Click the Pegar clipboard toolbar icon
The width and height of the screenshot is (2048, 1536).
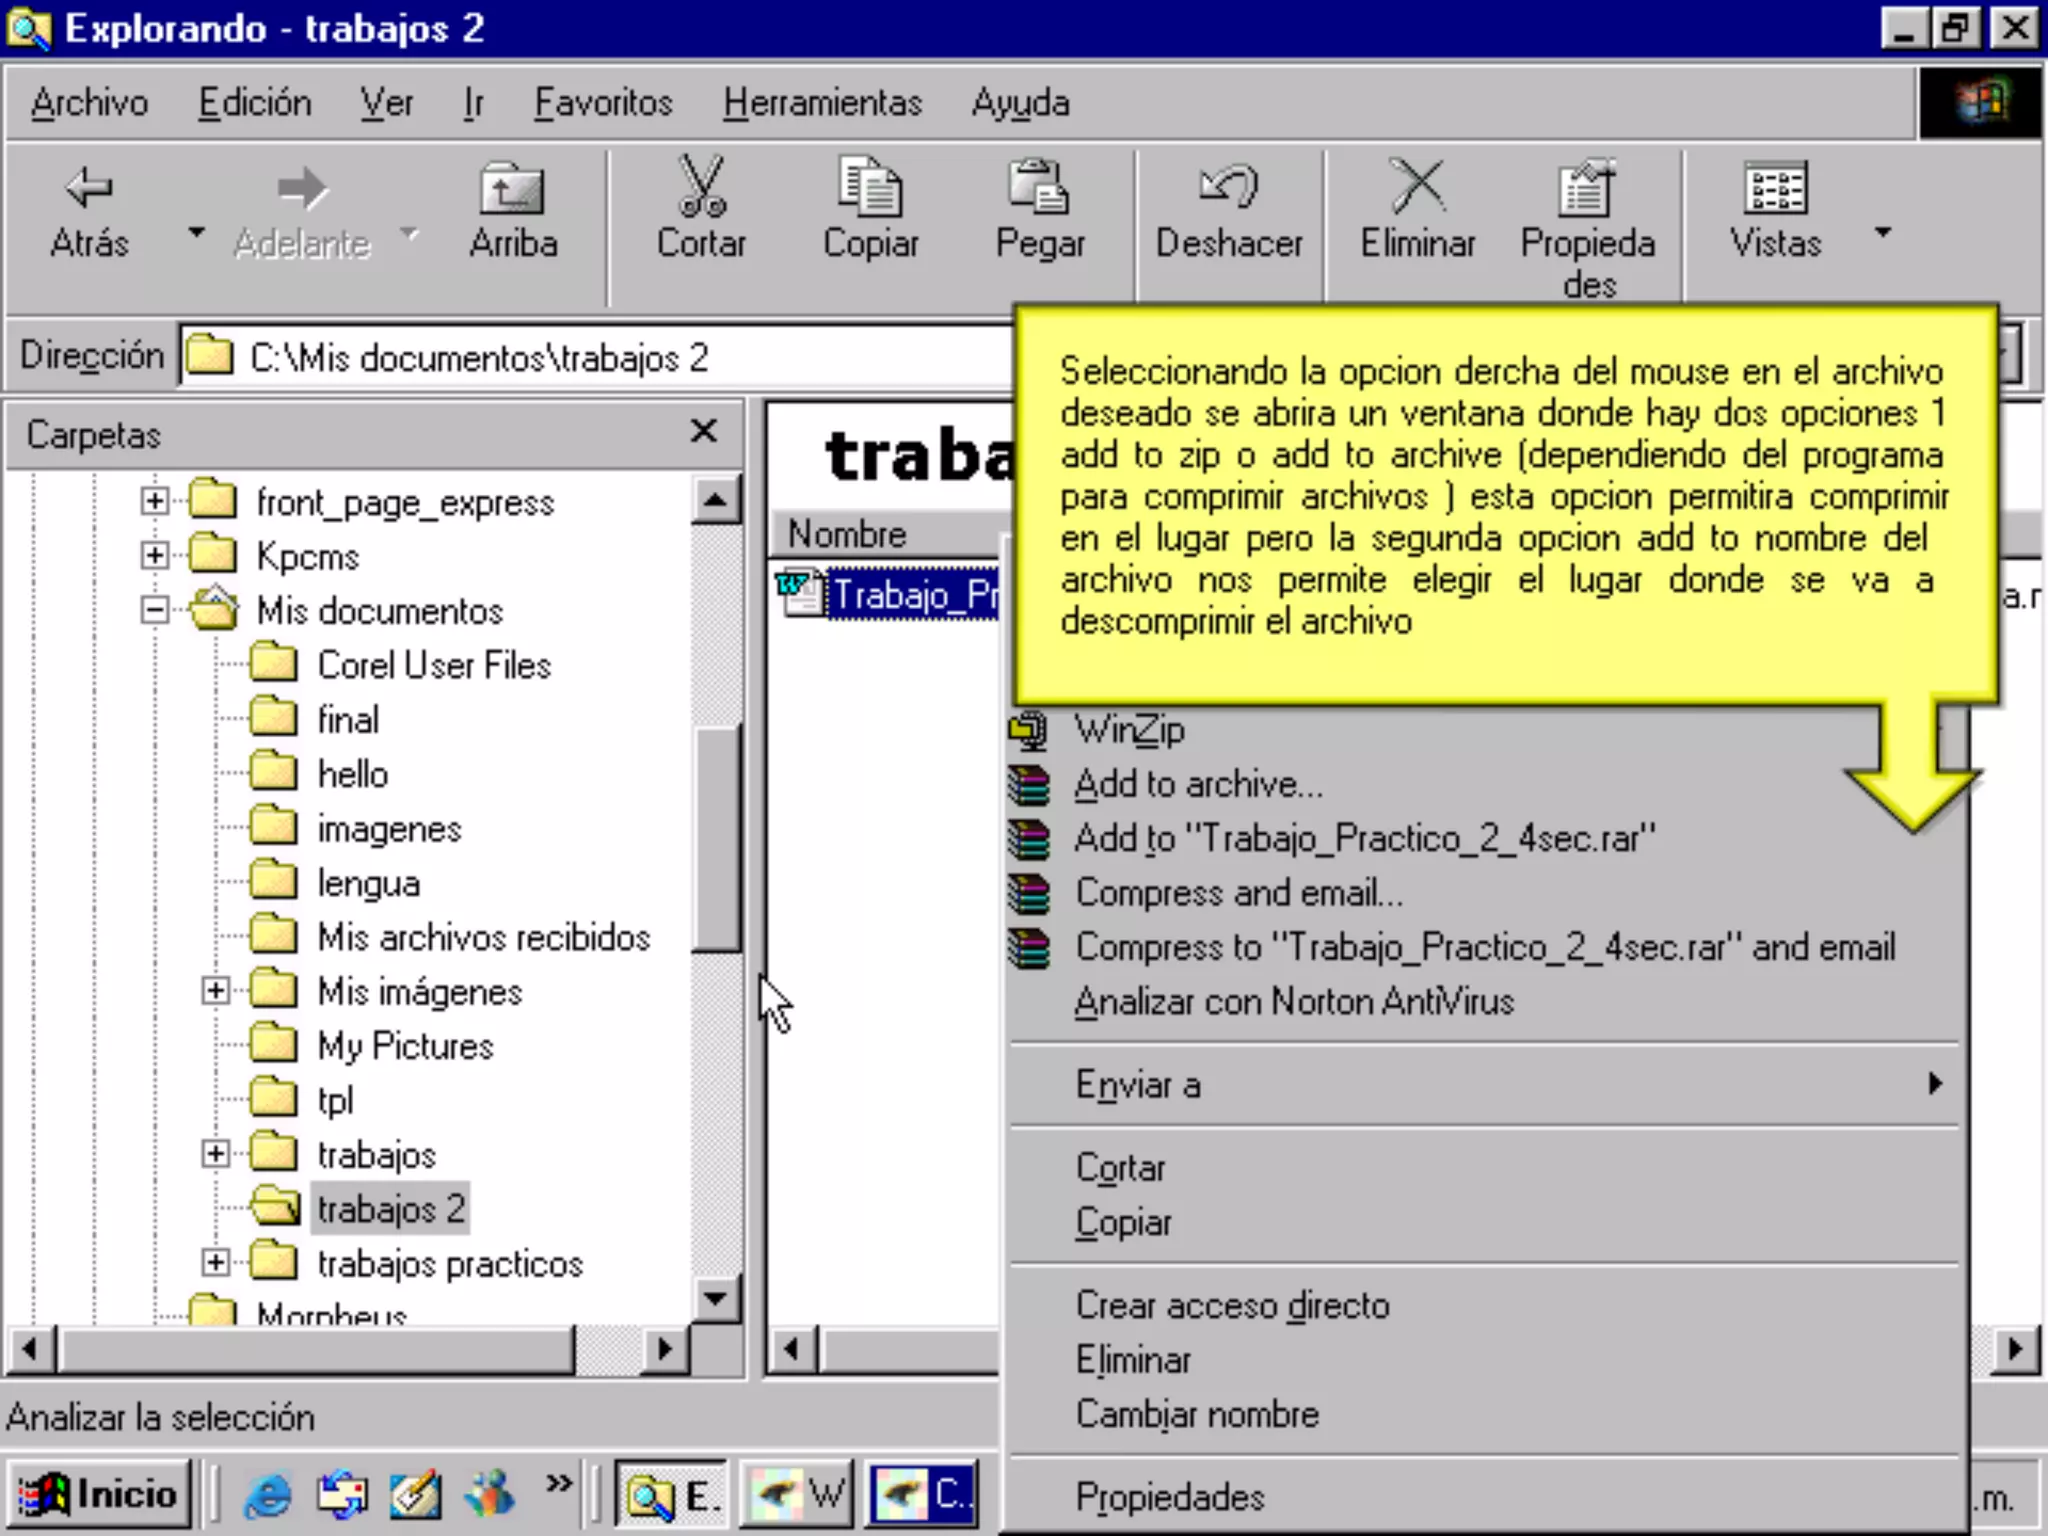pyautogui.click(x=1039, y=188)
